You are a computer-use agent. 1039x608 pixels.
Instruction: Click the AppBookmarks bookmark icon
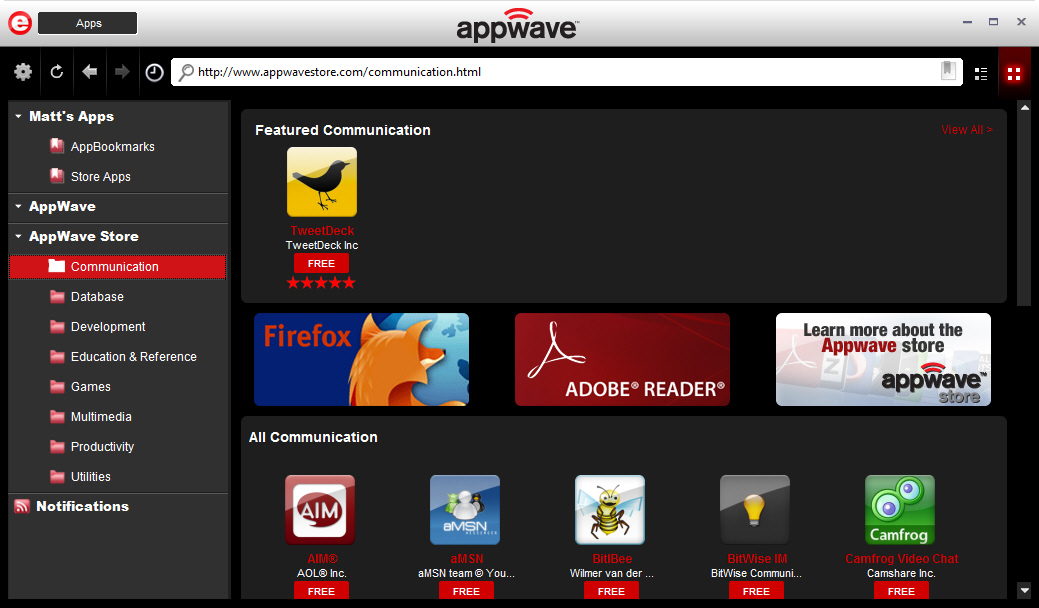pos(57,146)
